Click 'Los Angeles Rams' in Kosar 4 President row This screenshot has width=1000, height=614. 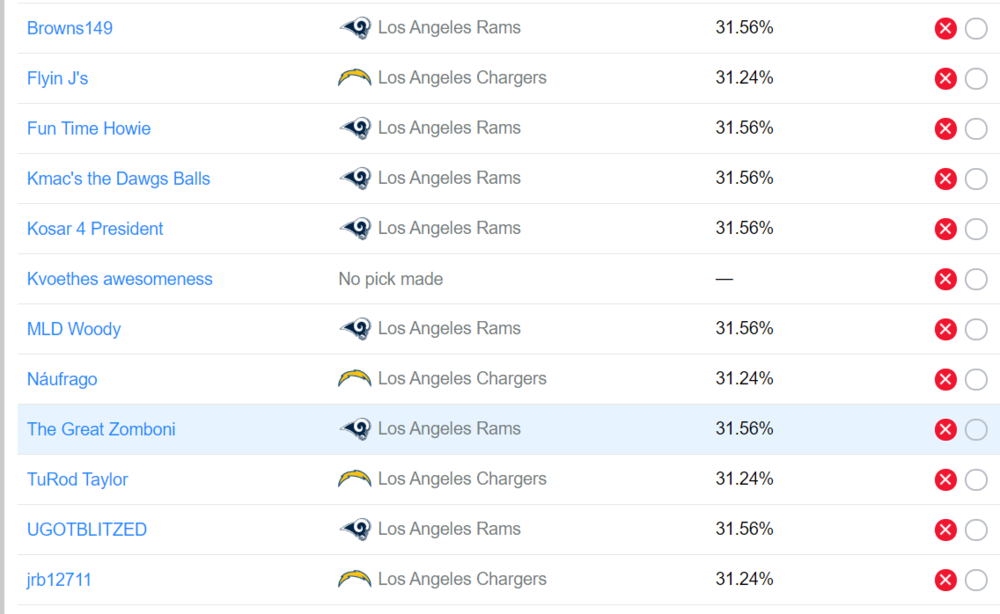[450, 228]
